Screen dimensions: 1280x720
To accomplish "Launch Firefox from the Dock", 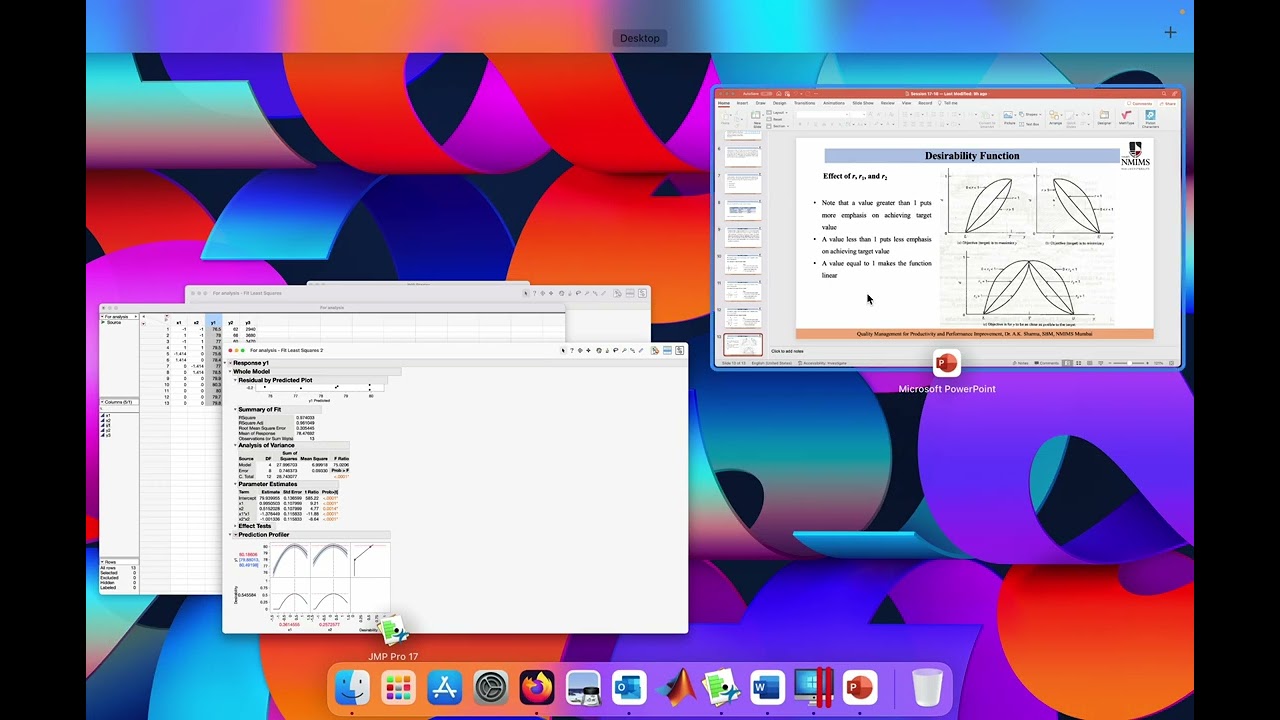I will (x=537, y=688).
